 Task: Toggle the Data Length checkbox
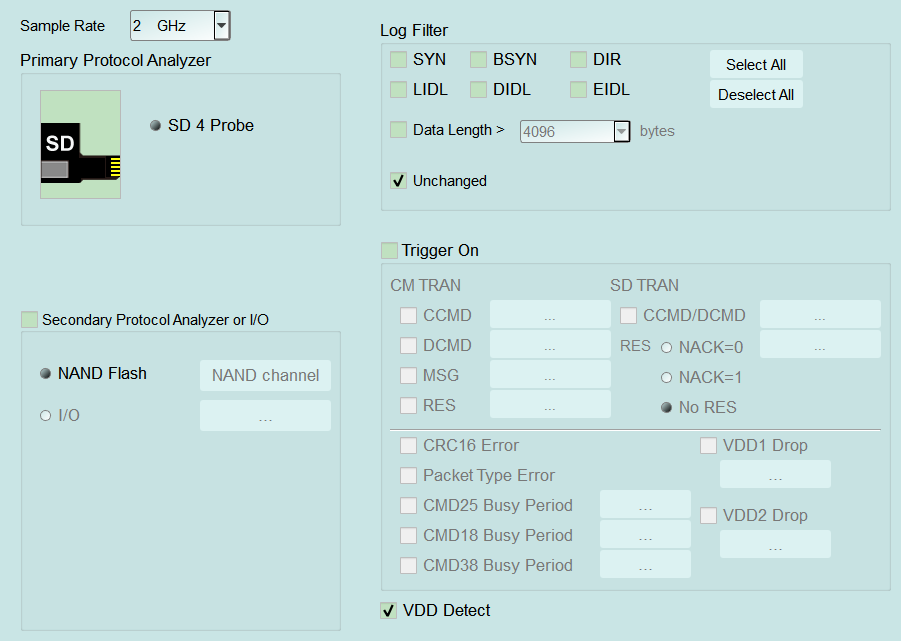(398, 129)
